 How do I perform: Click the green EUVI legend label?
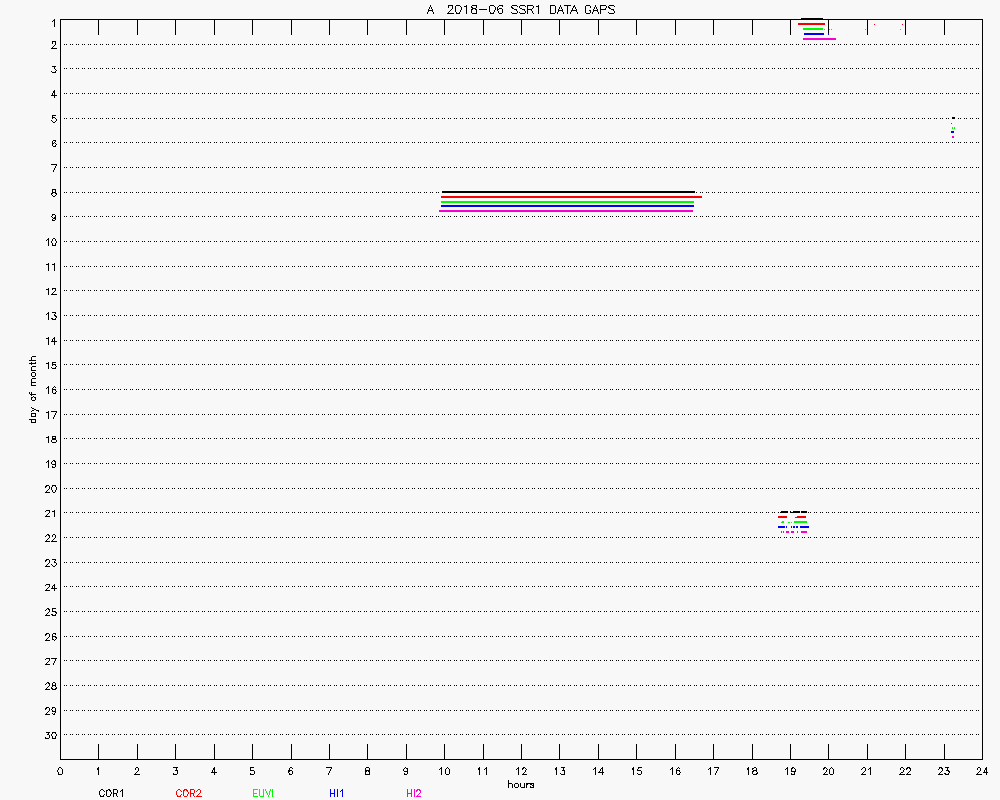tap(263, 793)
